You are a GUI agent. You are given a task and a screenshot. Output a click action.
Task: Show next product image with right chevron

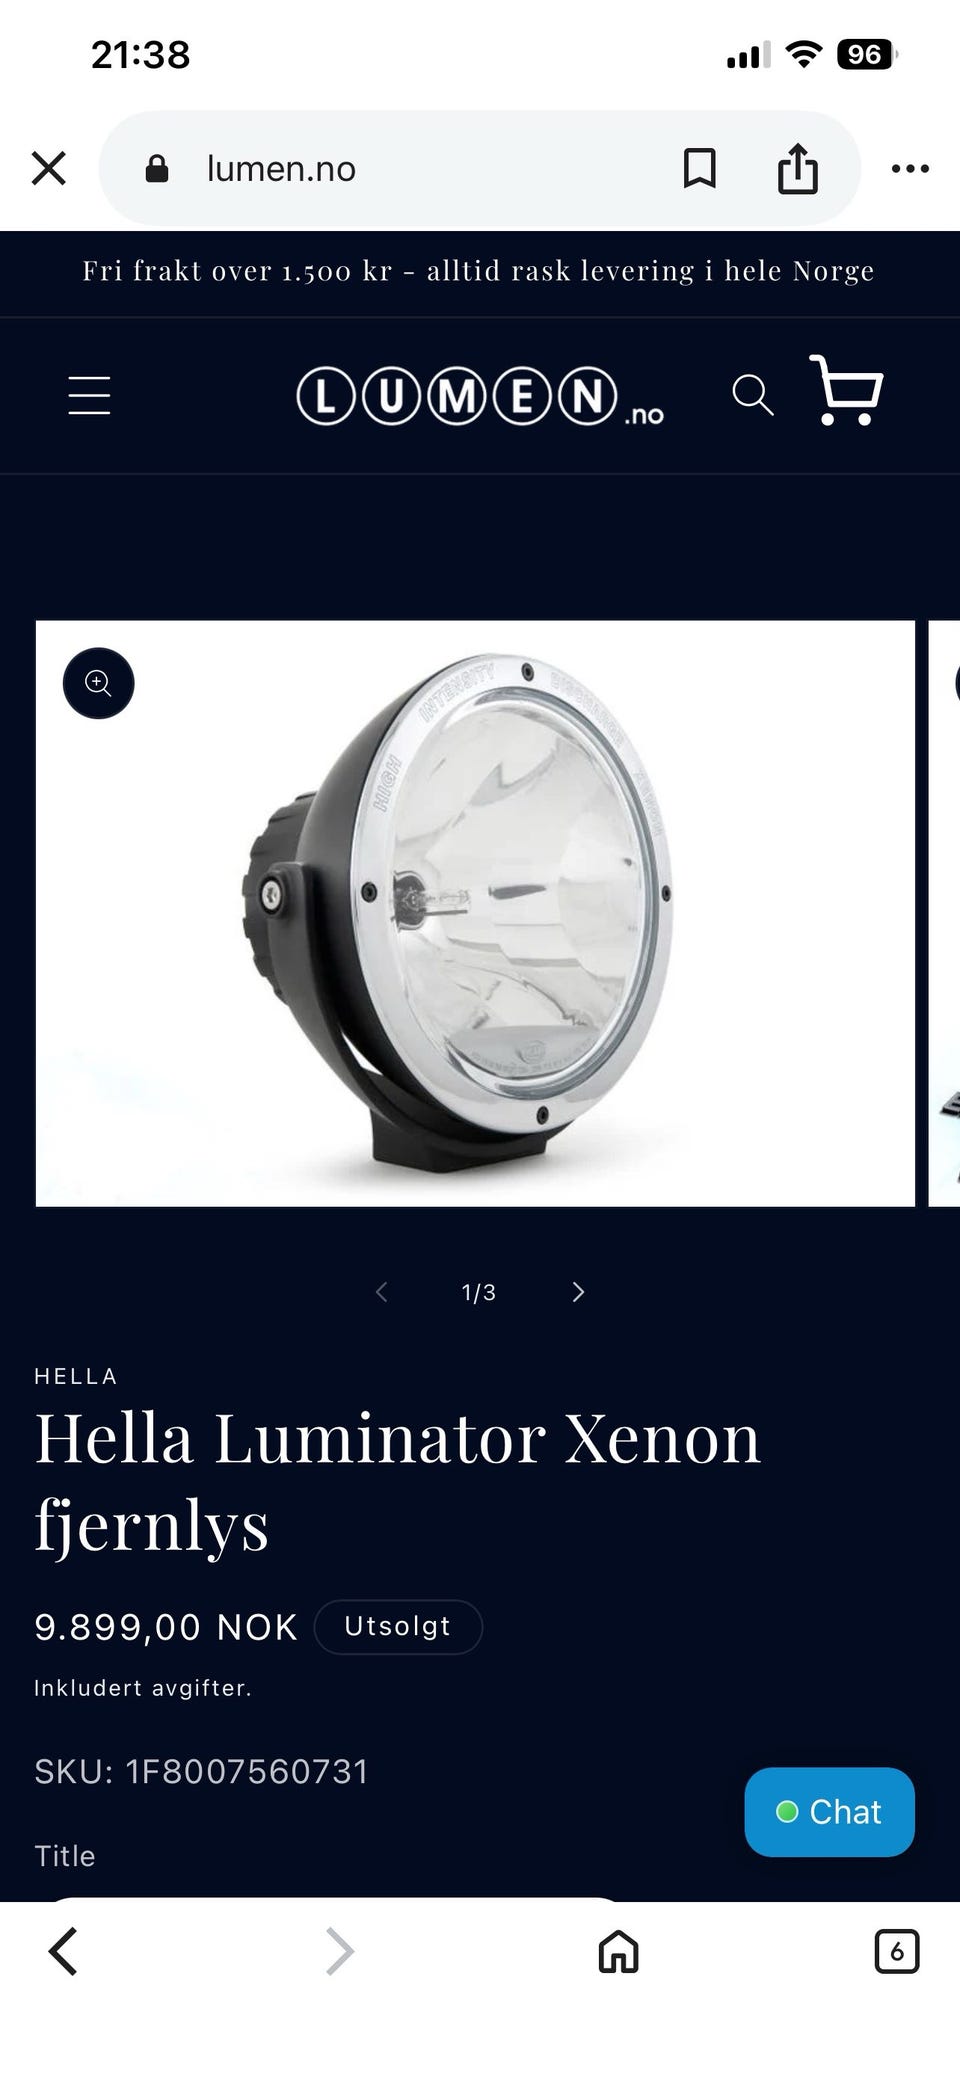(578, 1292)
